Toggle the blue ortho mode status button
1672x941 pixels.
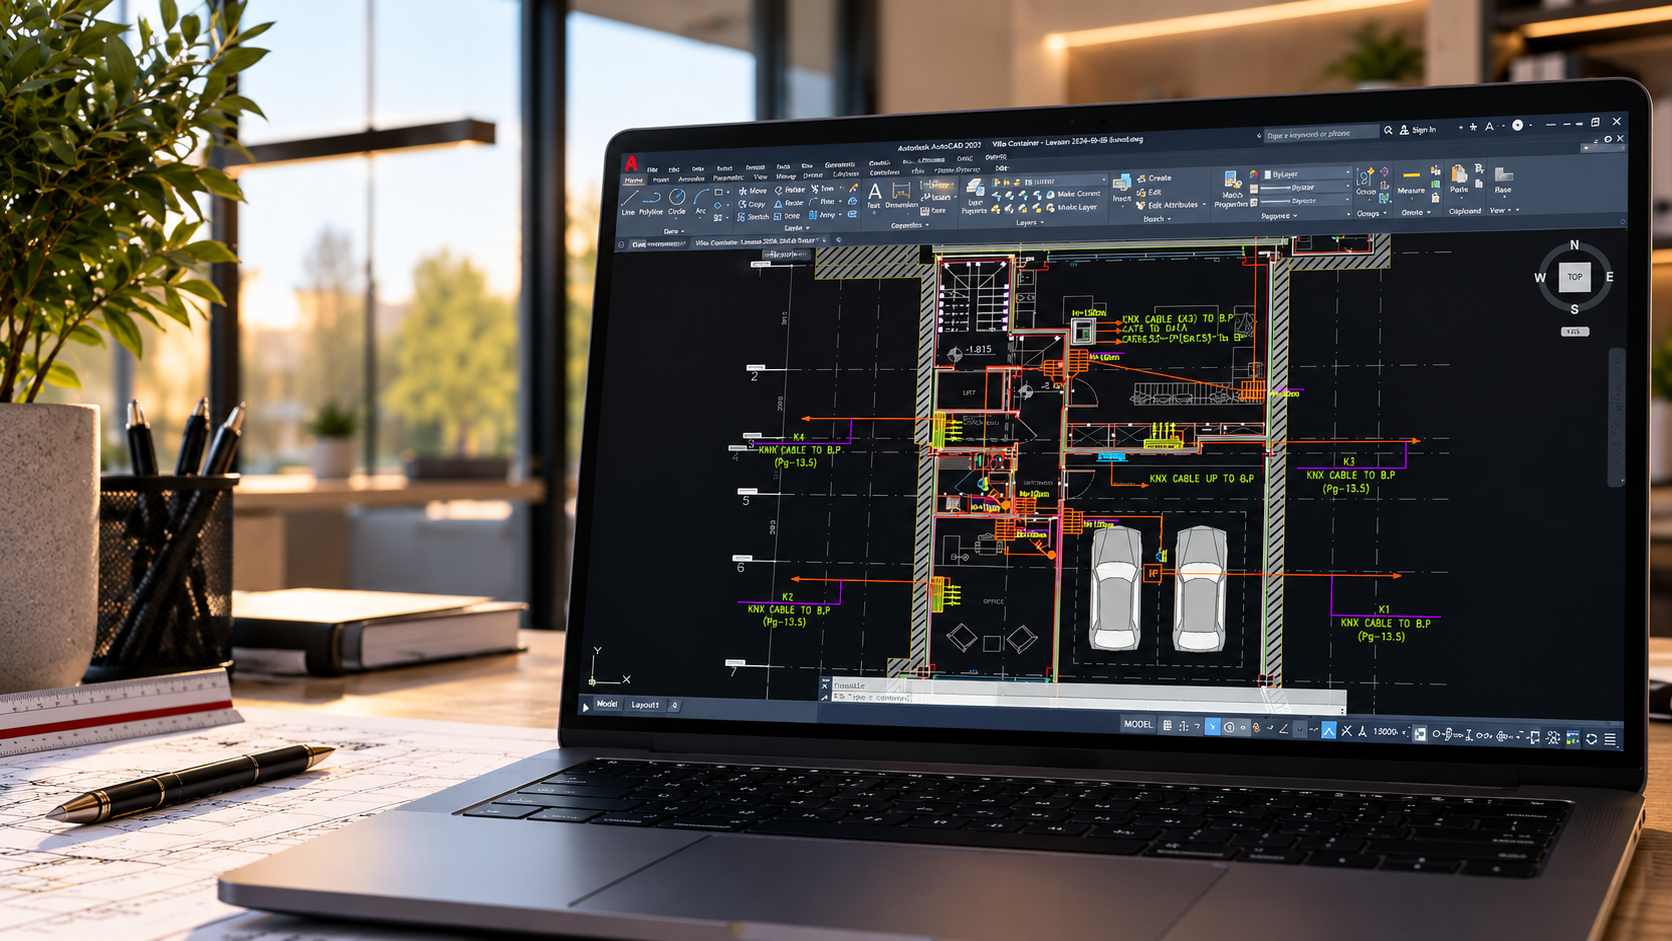[x=1212, y=727]
